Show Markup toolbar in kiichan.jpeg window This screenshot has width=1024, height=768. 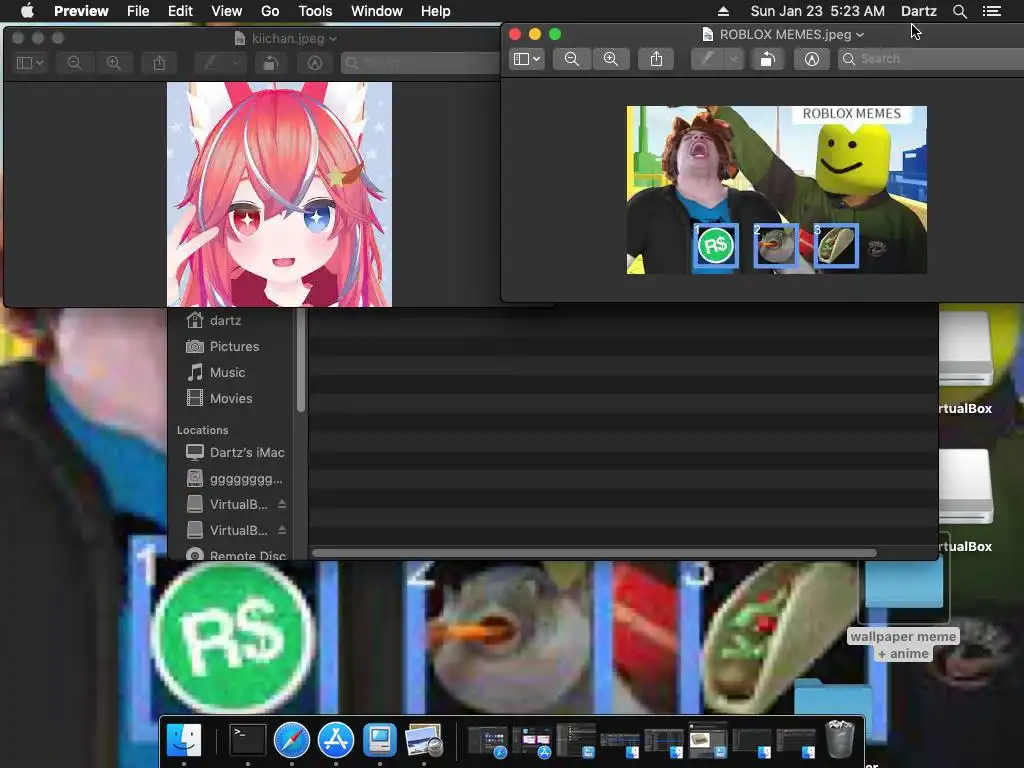[315, 63]
